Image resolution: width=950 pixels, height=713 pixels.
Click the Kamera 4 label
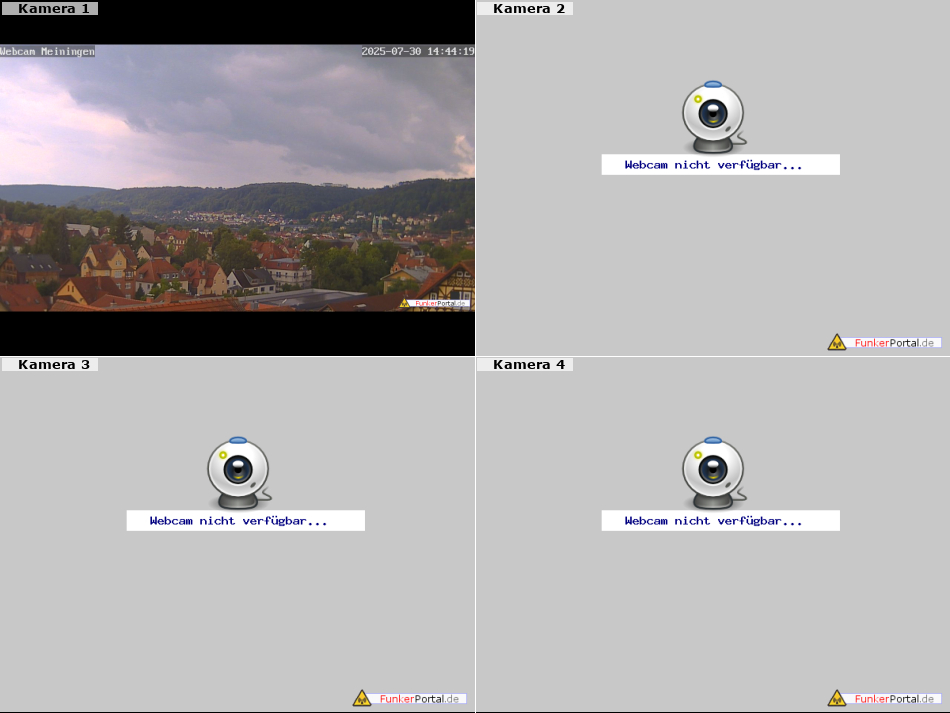[525, 365]
